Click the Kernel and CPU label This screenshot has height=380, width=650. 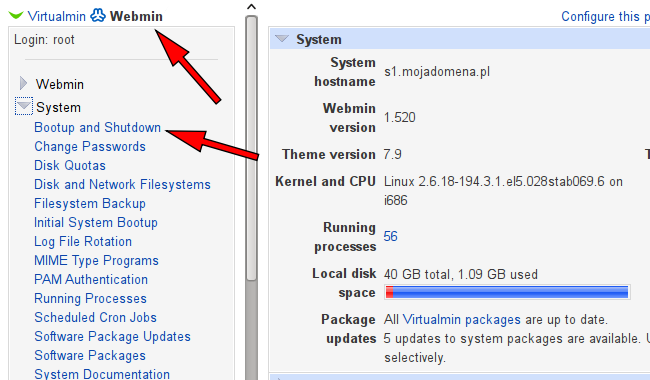(325, 182)
